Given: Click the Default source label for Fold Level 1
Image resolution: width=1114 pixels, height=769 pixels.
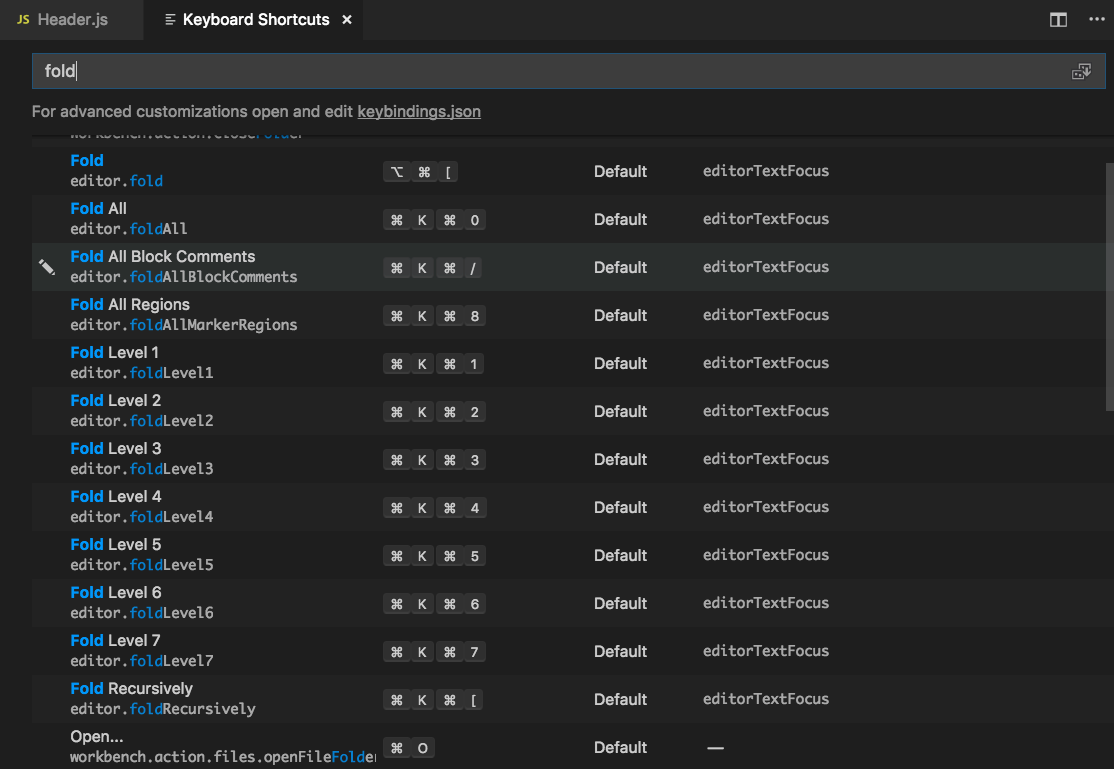Looking at the screenshot, I should pyautogui.click(x=620, y=362).
